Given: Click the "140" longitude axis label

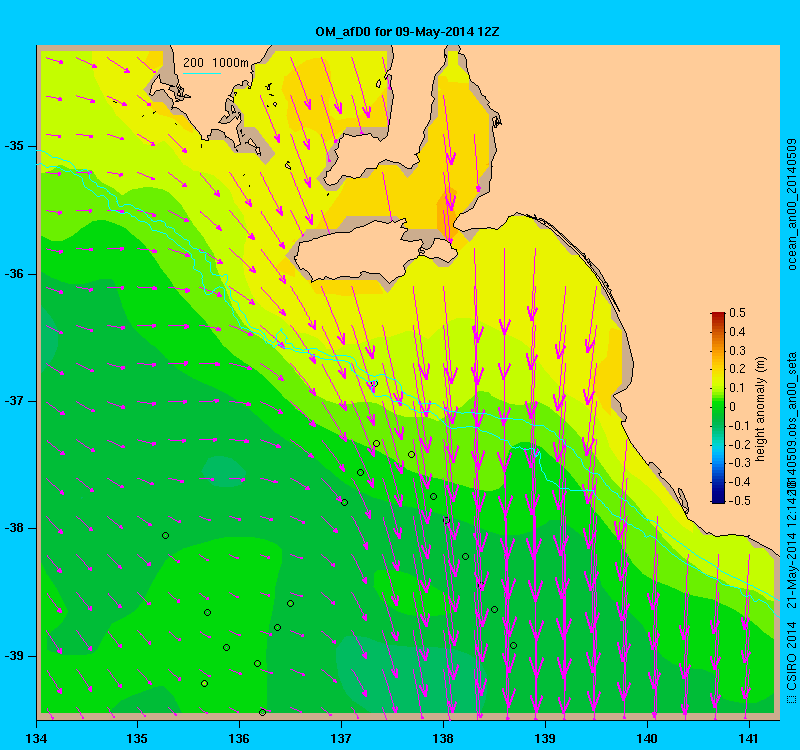Looking at the screenshot, I should coord(647,738).
